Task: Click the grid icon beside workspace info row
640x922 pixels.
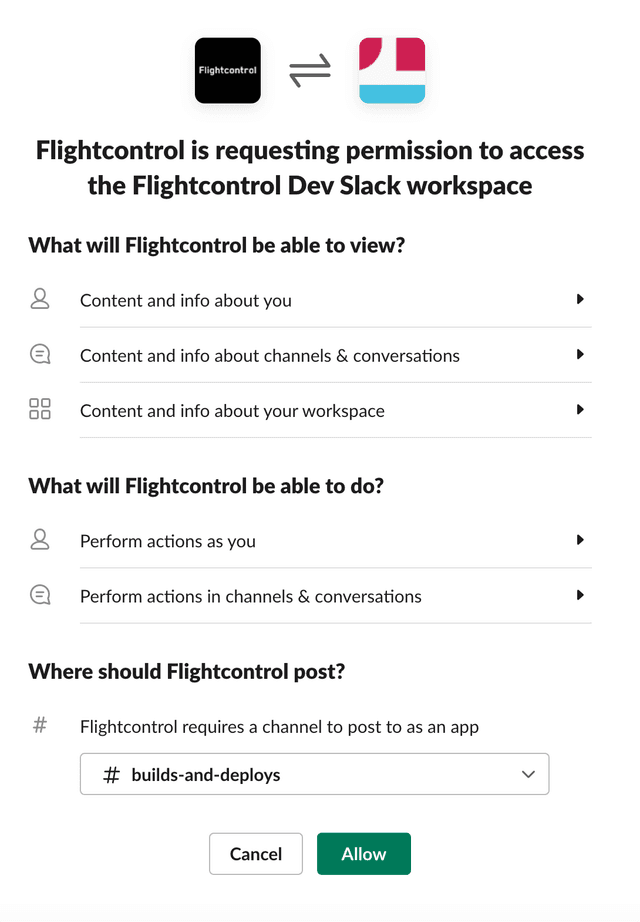Action: pyautogui.click(x=40, y=409)
